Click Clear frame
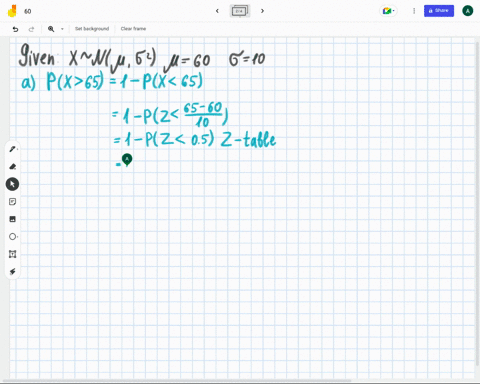The width and height of the screenshot is (480, 384). (x=133, y=29)
